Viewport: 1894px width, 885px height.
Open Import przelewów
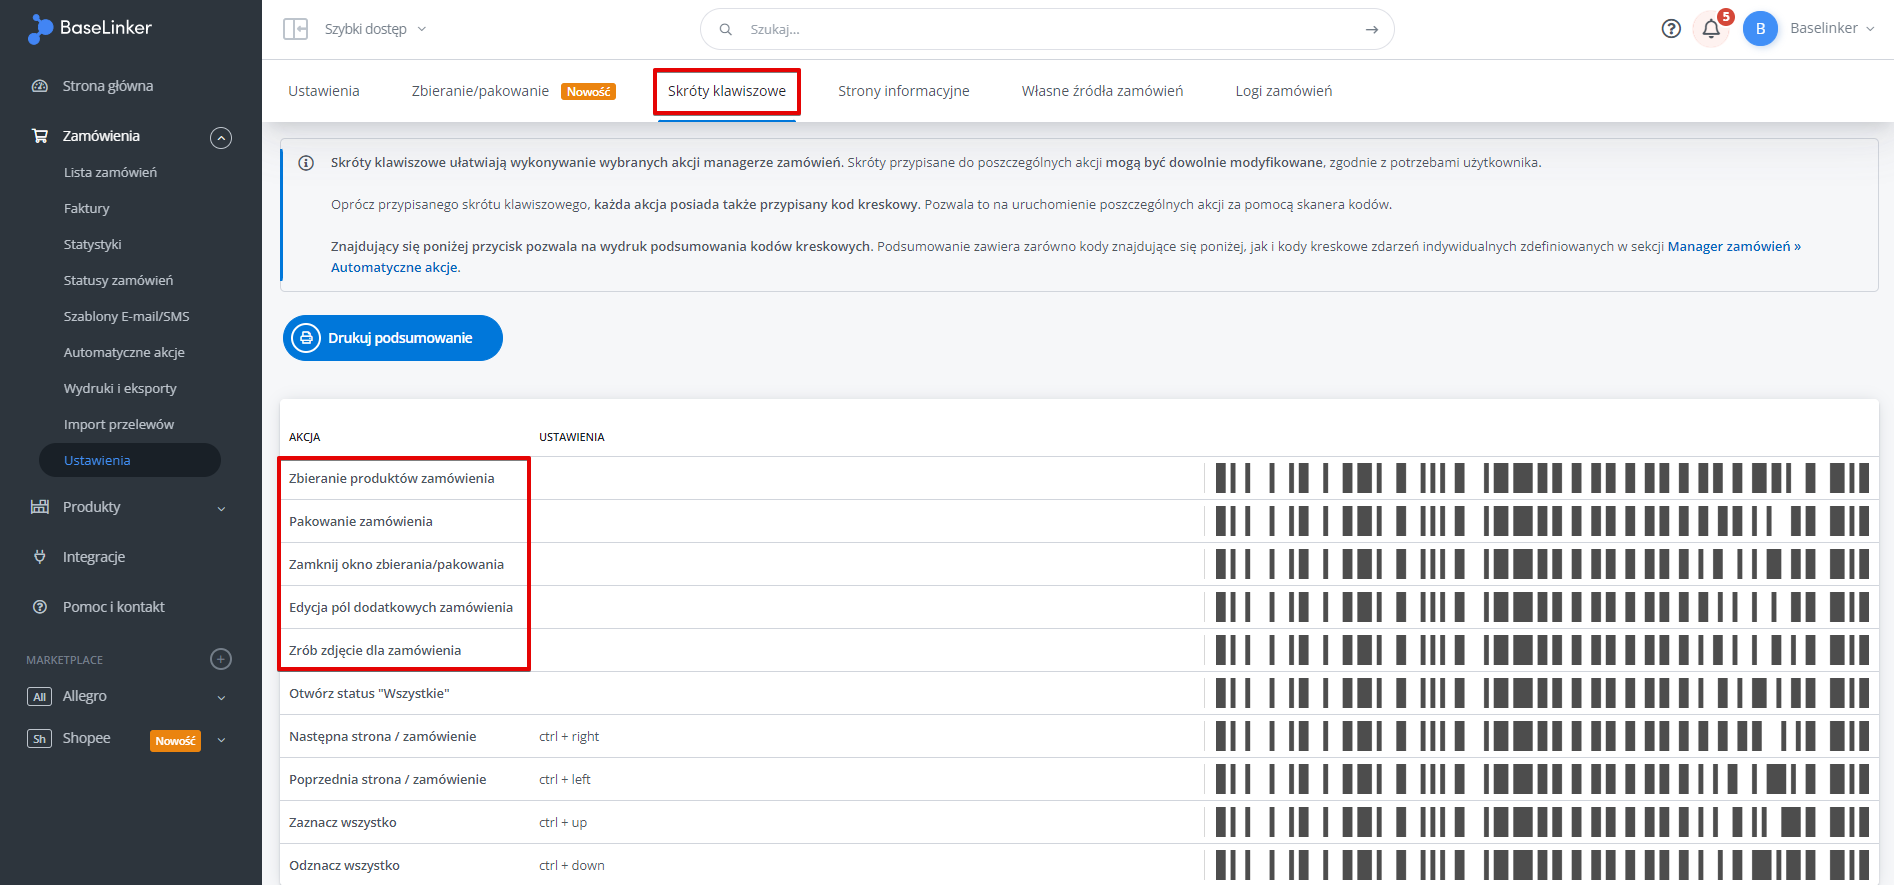(118, 425)
